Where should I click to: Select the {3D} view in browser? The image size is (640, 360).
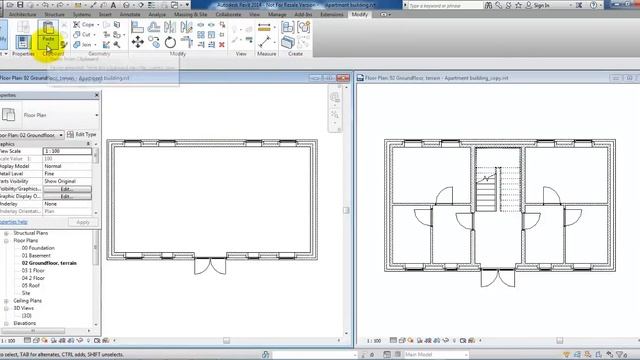click(27, 316)
